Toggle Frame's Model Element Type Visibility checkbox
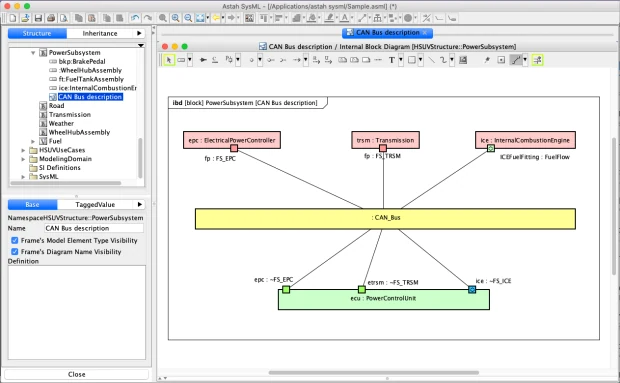Screen dimensions: 620x383 coord(15,240)
